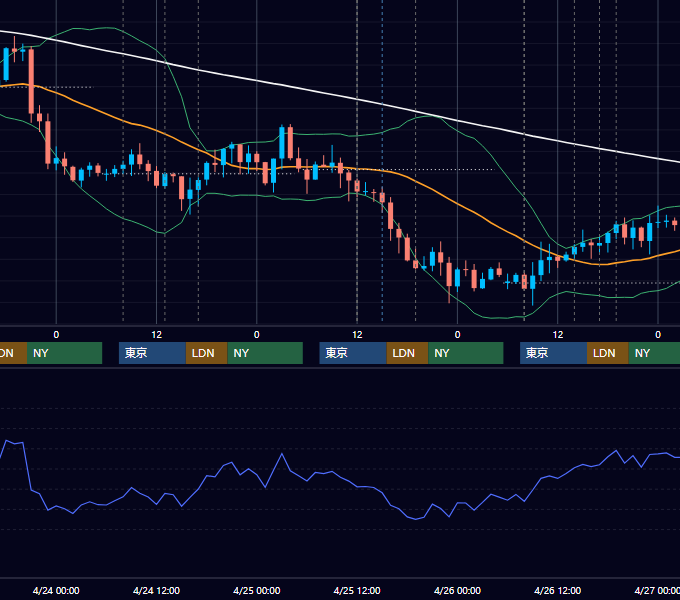680x600 pixels.
Task: Click the 4/26 00:00 date label
Action: coord(457,590)
